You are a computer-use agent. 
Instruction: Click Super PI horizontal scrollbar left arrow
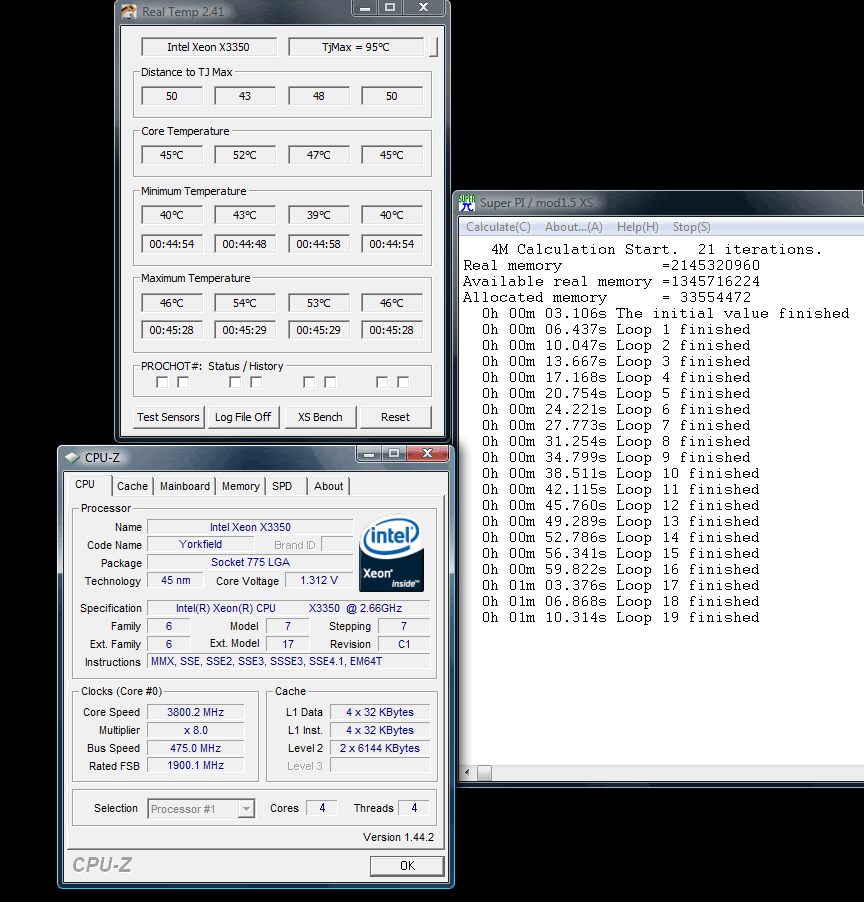coord(467,773)
